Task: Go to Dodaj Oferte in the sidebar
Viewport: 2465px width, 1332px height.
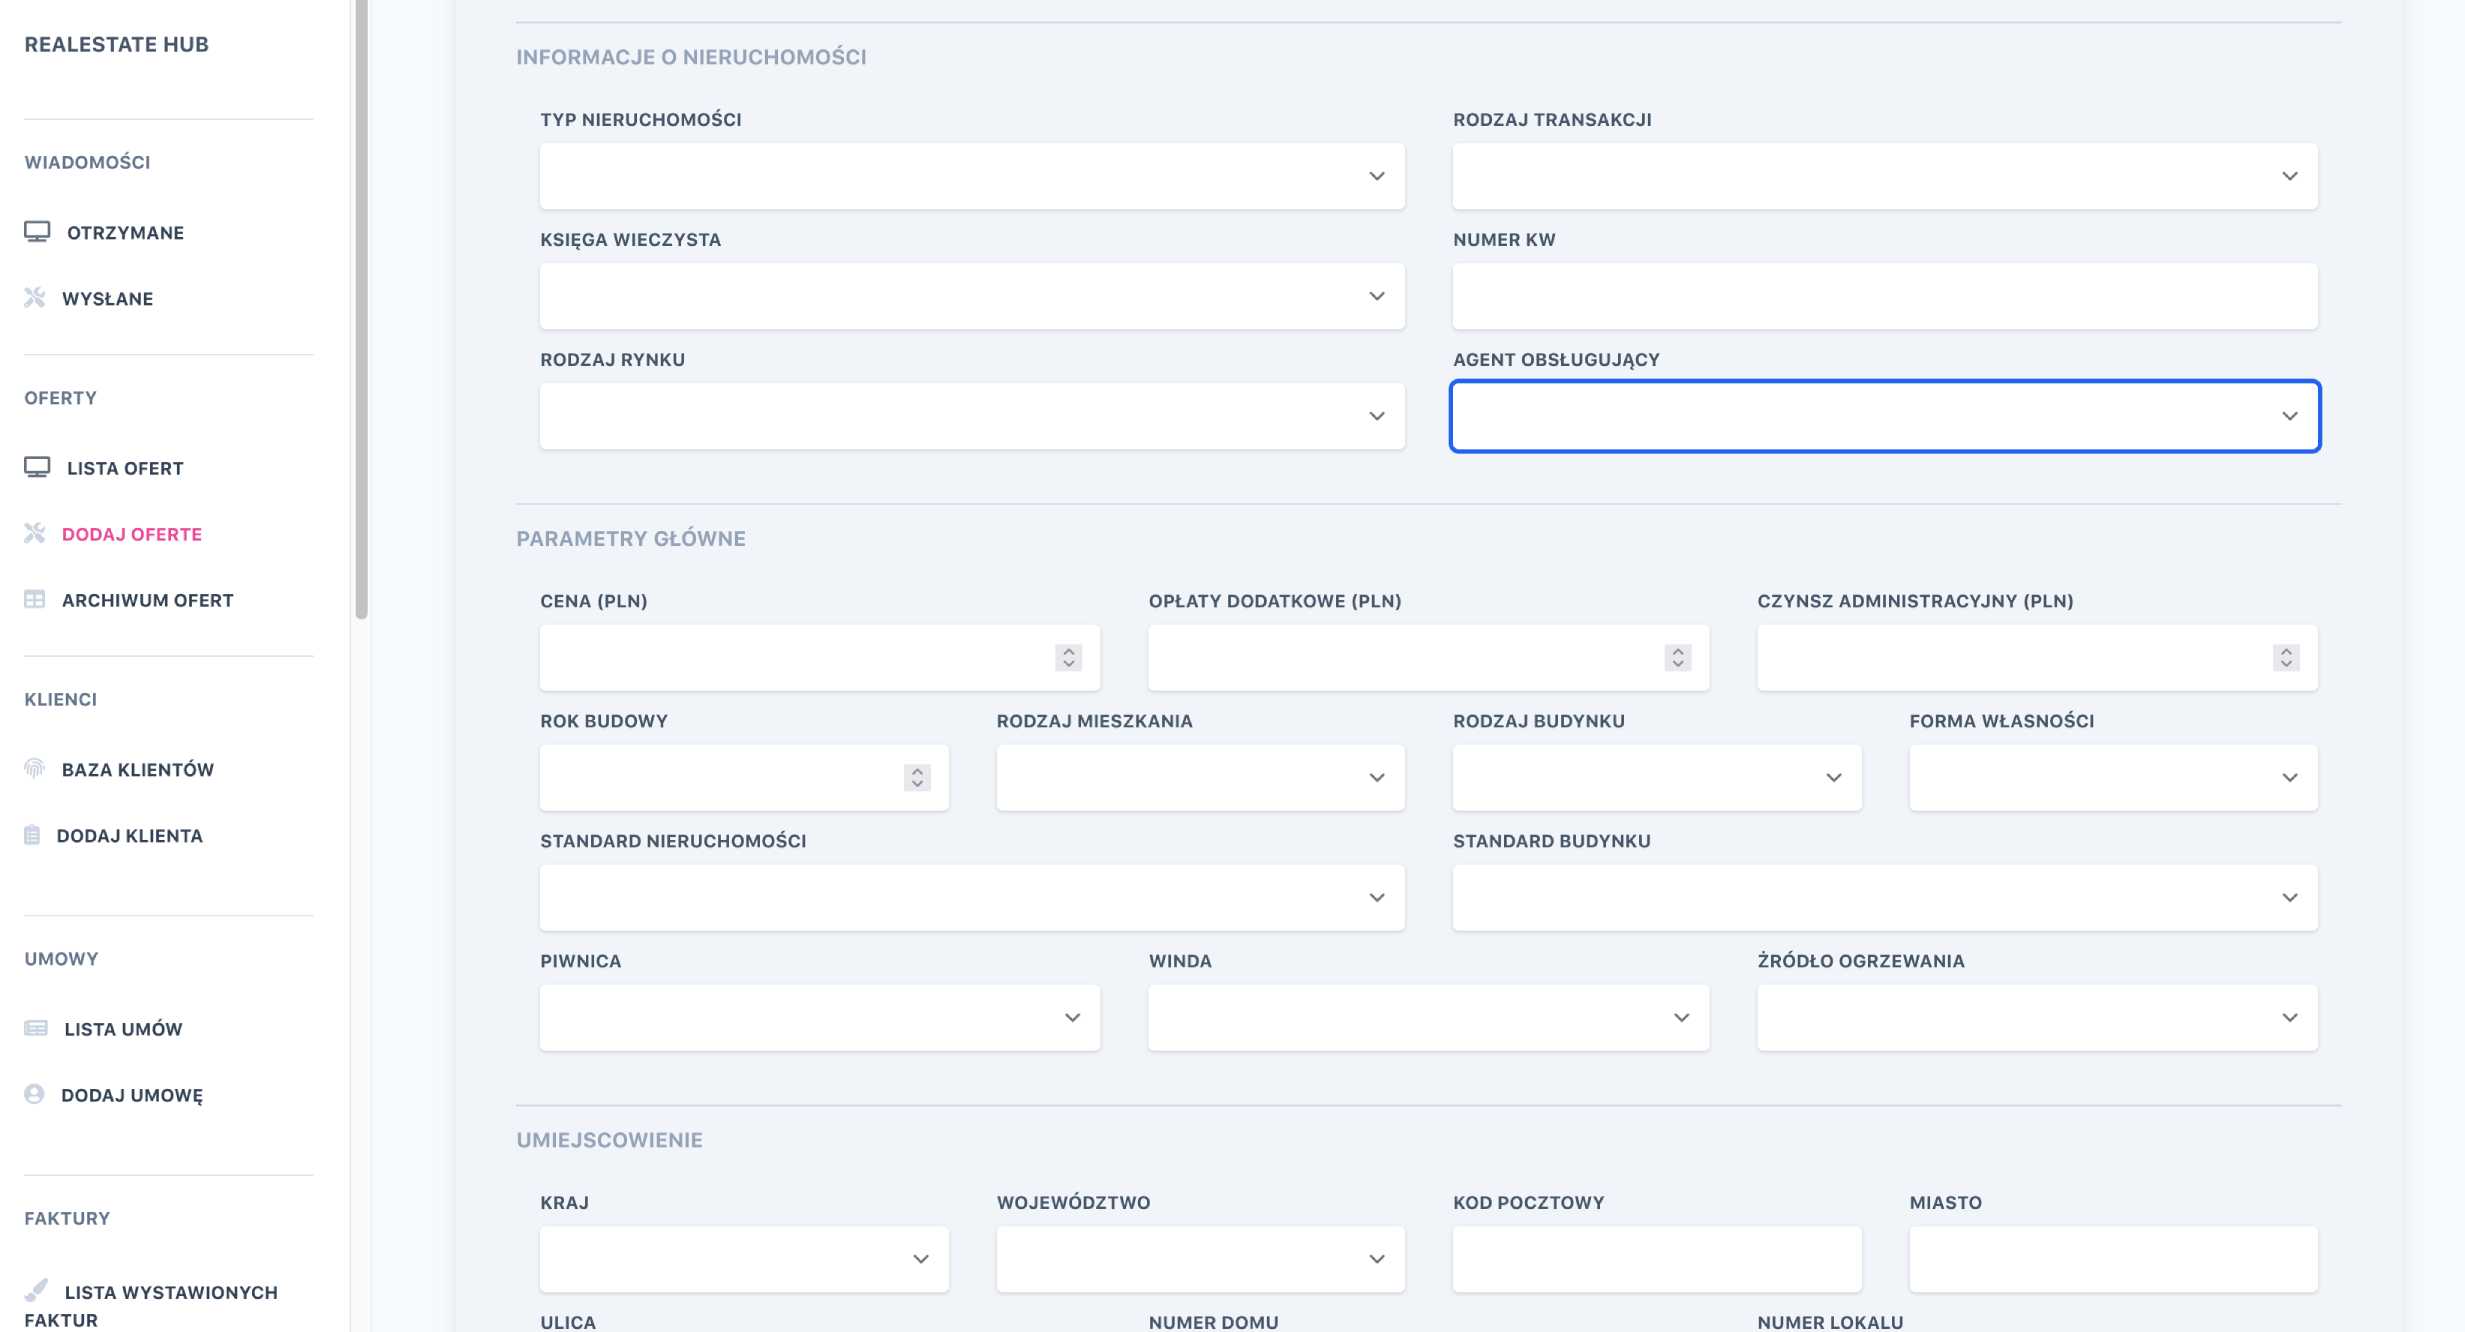Action: tap(132, 534)
